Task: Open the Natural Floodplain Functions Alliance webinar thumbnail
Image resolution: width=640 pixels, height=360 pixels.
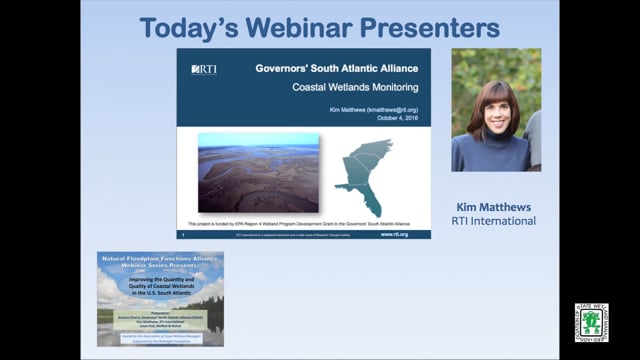Action: coord(160,299)
